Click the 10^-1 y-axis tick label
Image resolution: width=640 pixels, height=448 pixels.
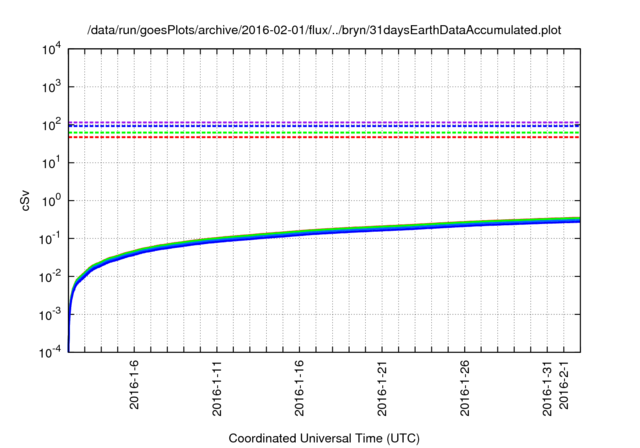pos(50,239)
